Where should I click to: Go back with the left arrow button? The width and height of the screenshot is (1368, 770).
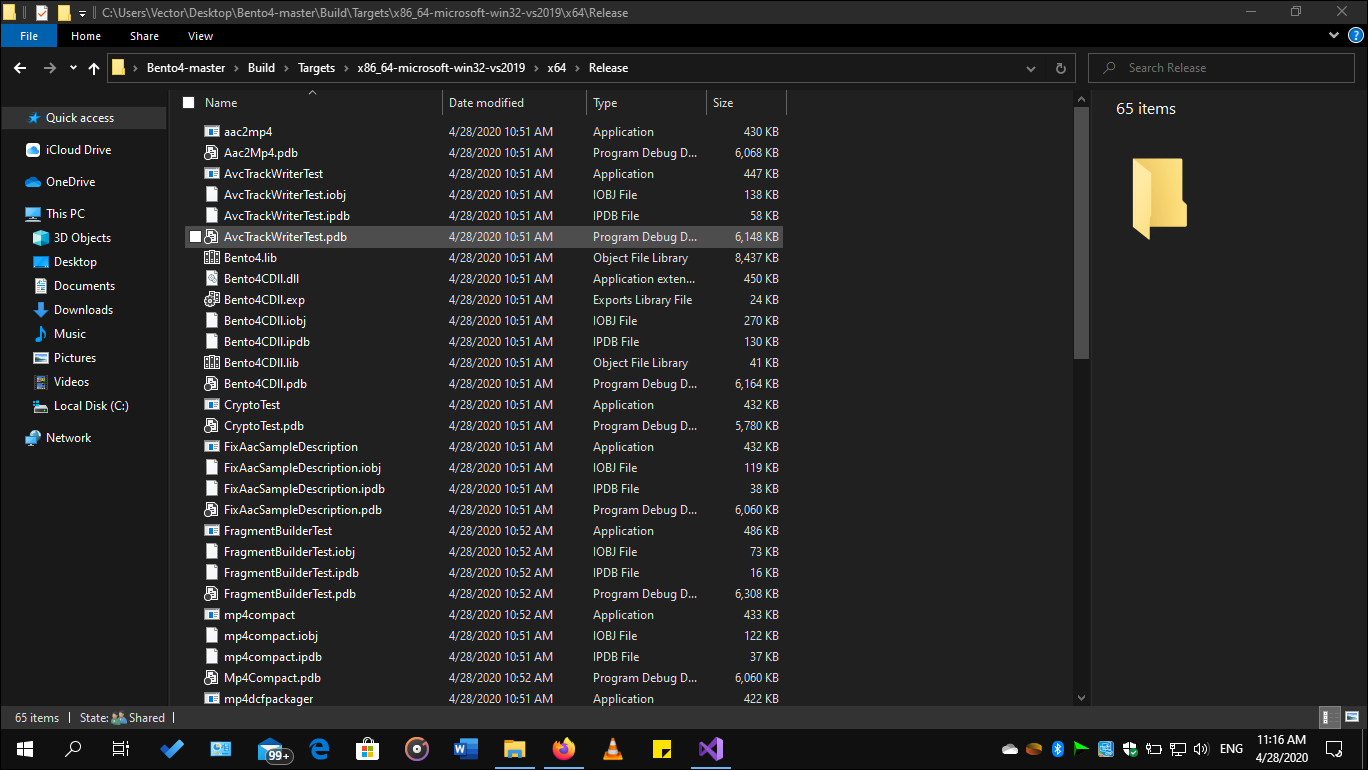click(x=20, y=68)
